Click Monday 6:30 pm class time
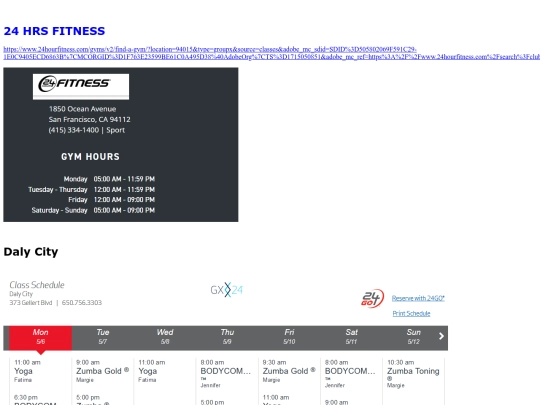540x405 pixels. [x=26, y=397]
